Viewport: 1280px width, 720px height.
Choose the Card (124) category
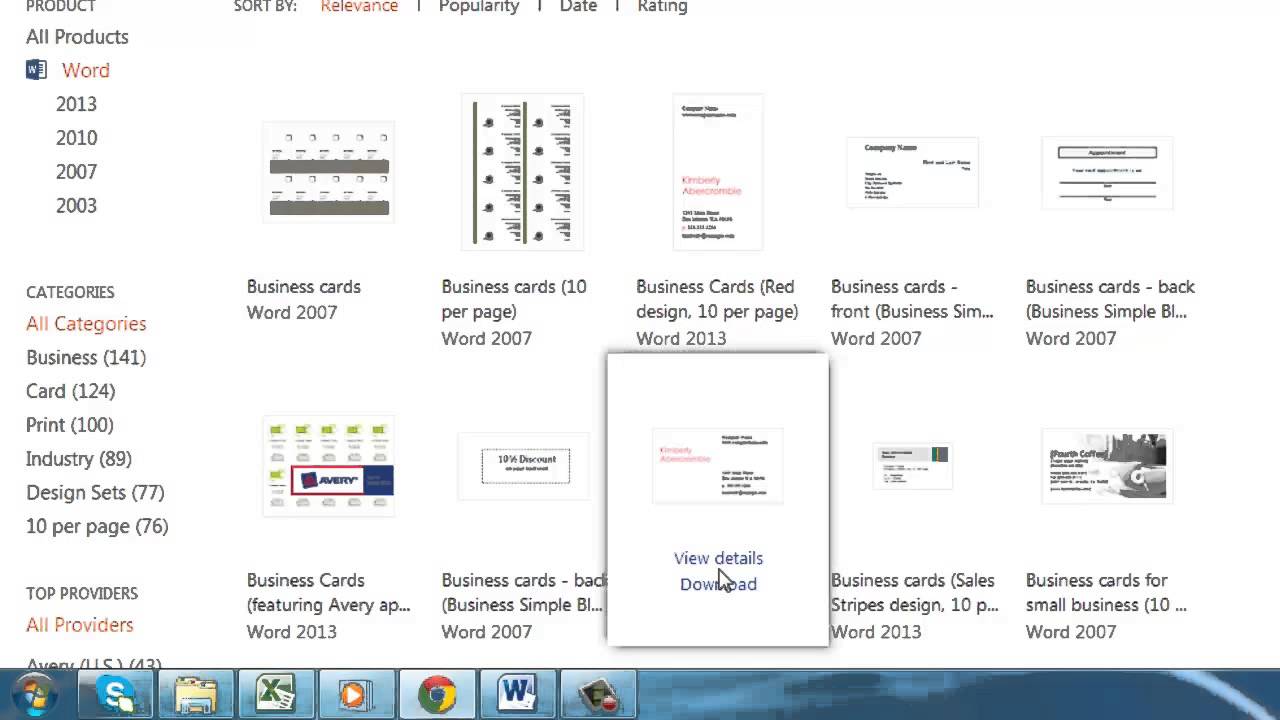(x=70, y=391)
